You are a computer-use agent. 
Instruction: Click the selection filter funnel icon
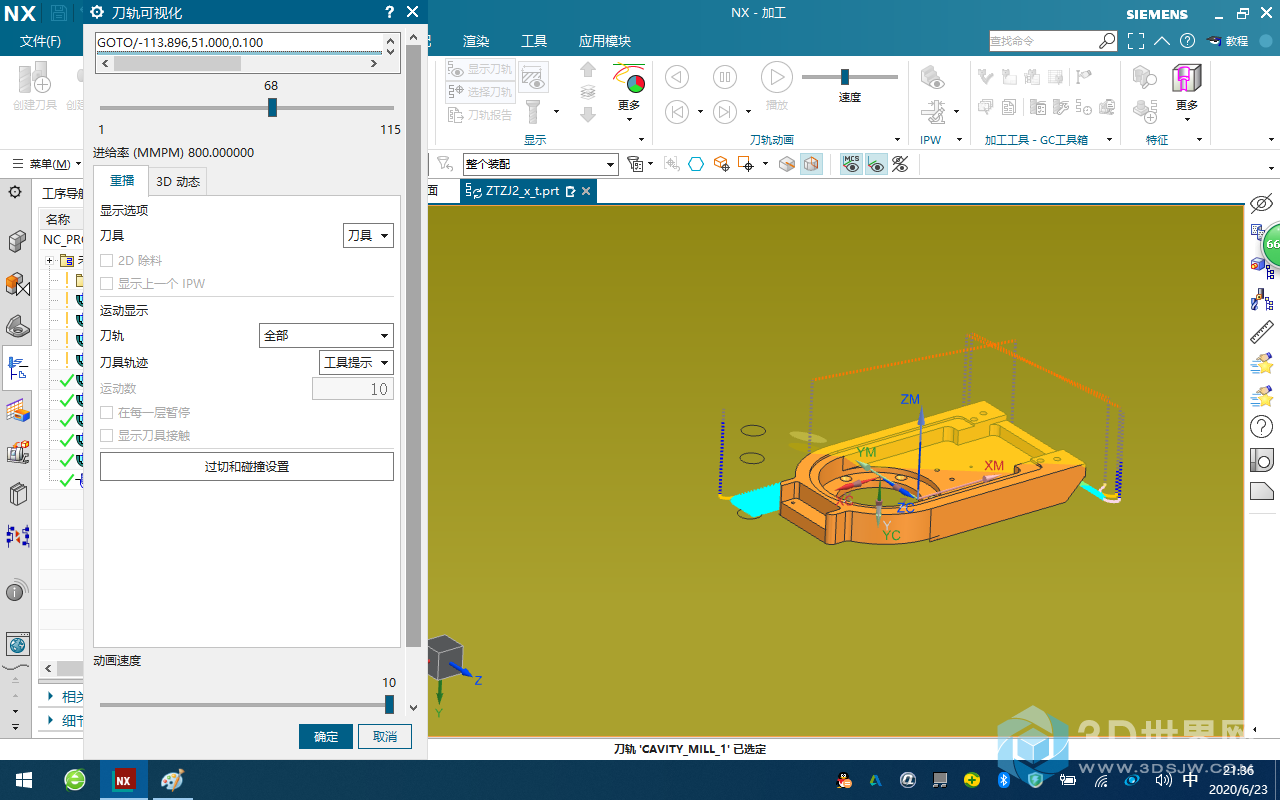pos(444,164)
